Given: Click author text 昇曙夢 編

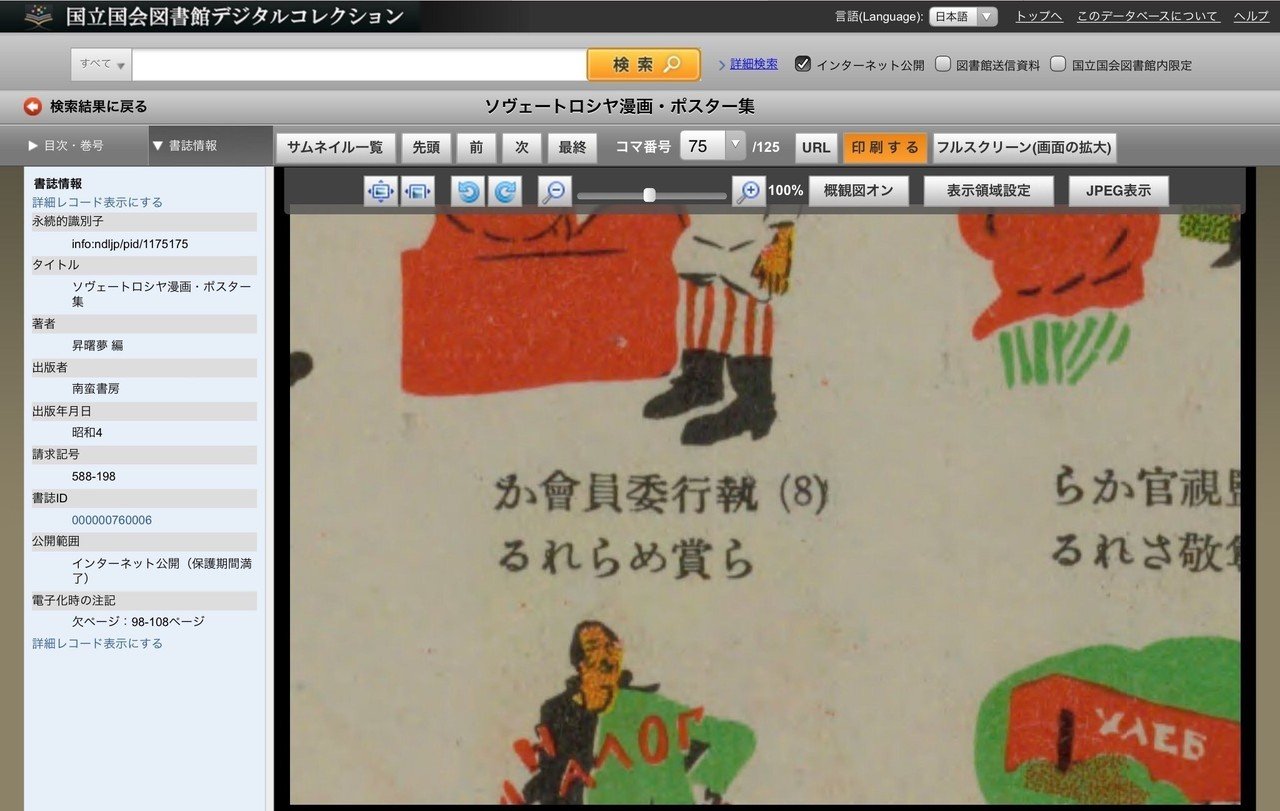Looking at the screenshot, I should point(98,345).
